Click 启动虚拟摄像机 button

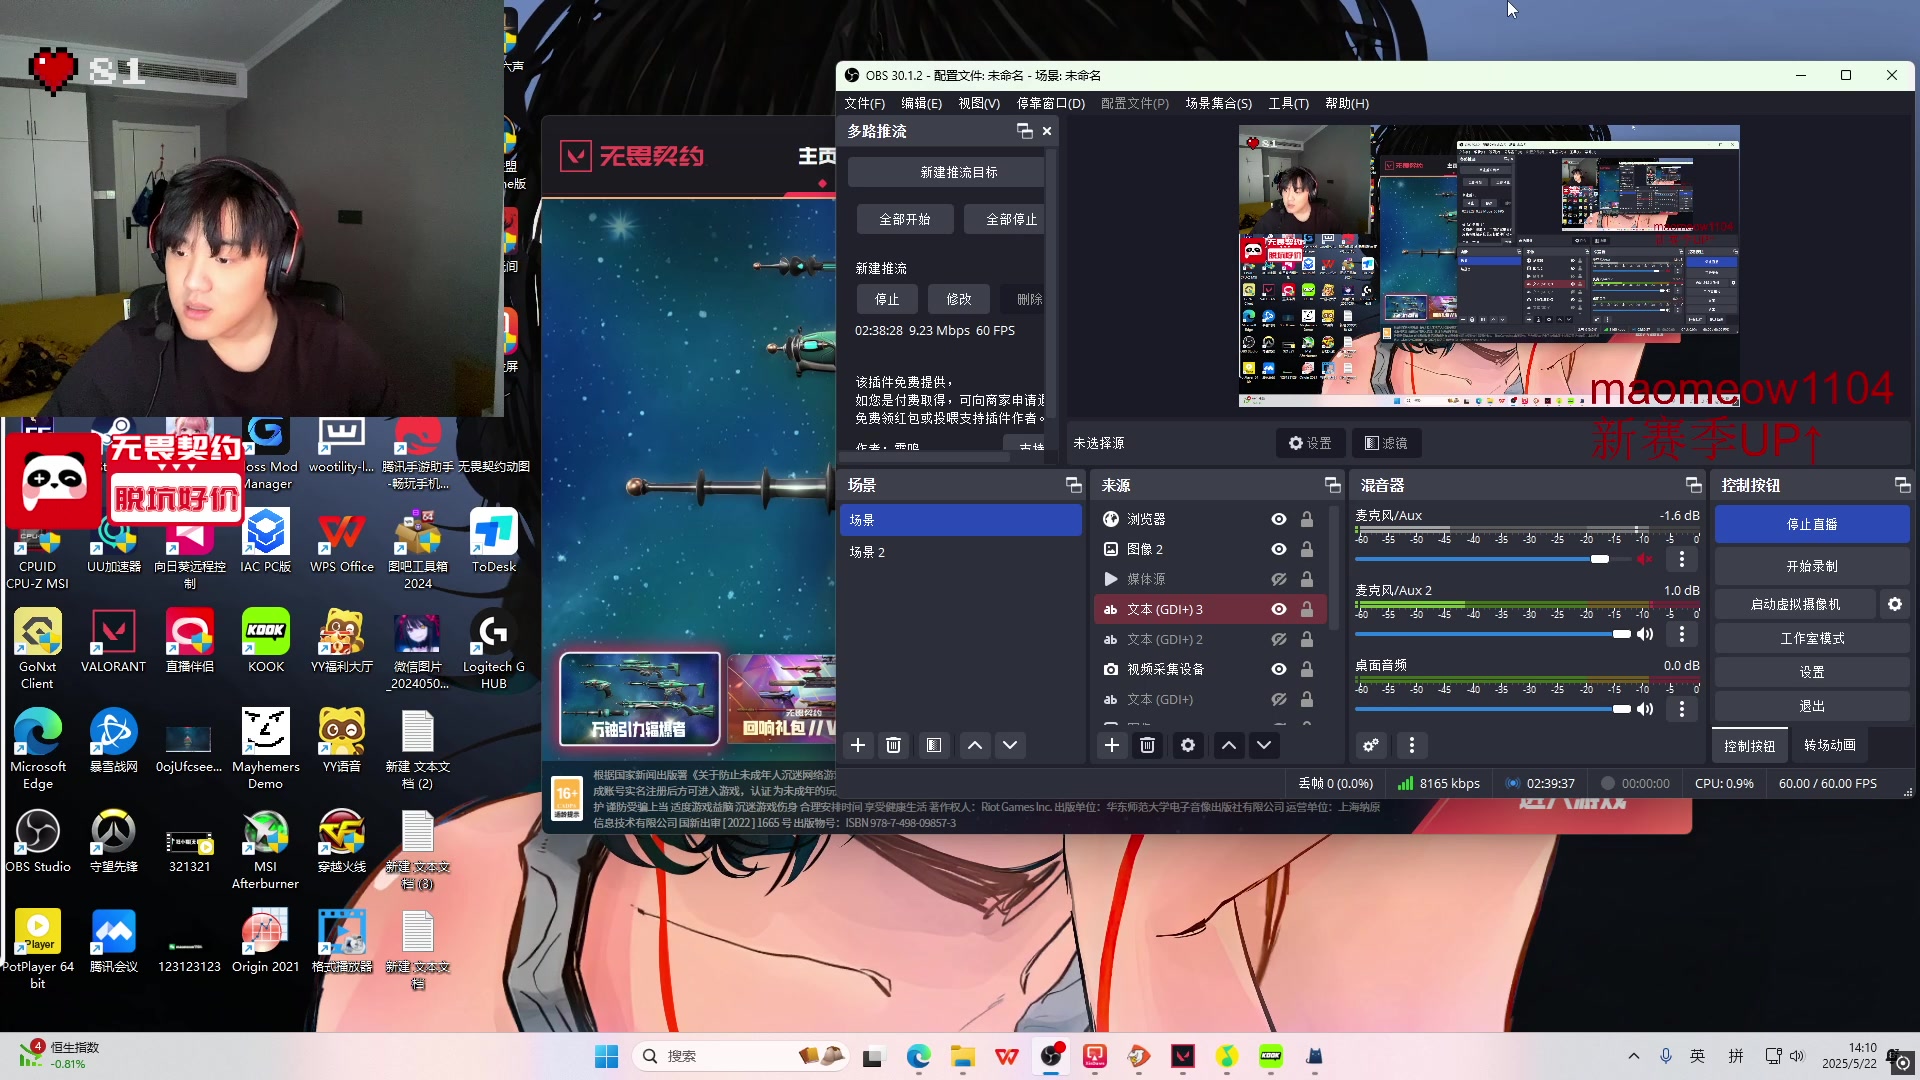[x=1795, y=604]
